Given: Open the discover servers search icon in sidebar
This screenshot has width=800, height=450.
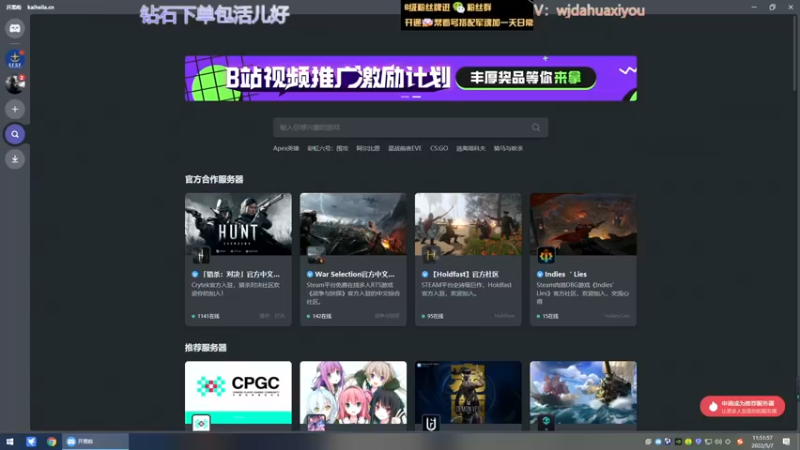Looking at the screenshot, I should coord(15,134).
